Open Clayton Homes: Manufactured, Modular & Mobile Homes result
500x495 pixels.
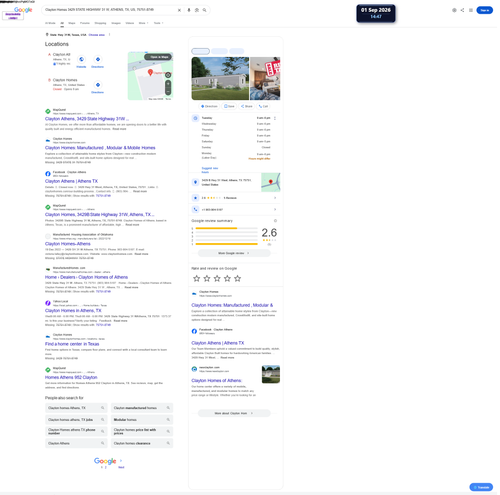pyautogui.click(x=100, y=148)
